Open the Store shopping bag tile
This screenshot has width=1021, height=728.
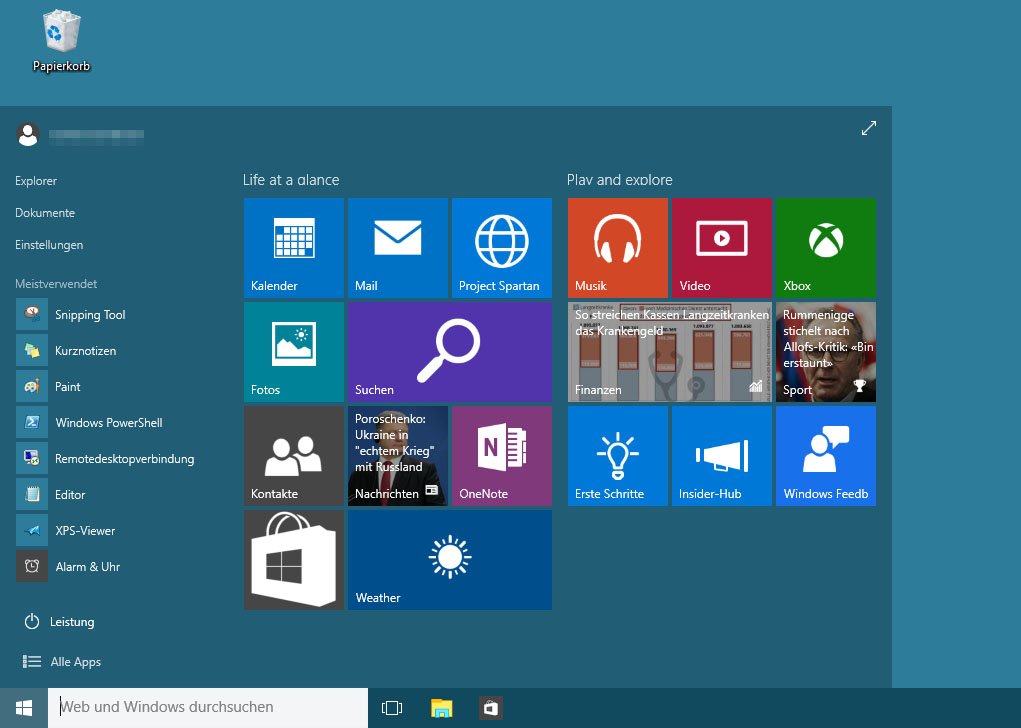coord(294,560)
